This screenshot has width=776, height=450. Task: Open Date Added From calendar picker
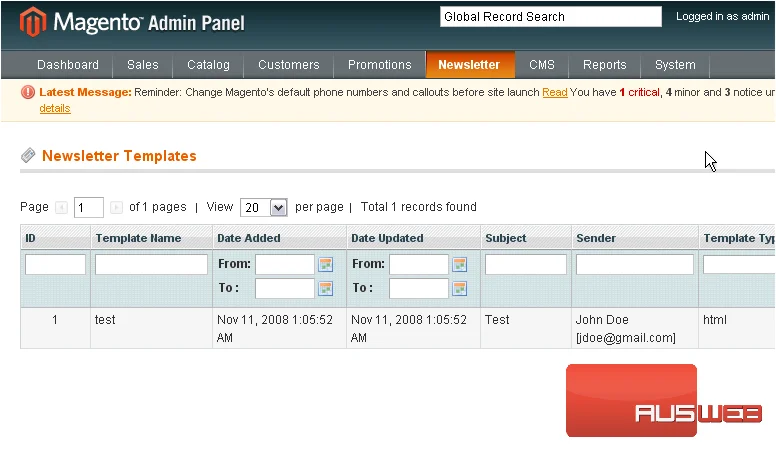(326, 264)
